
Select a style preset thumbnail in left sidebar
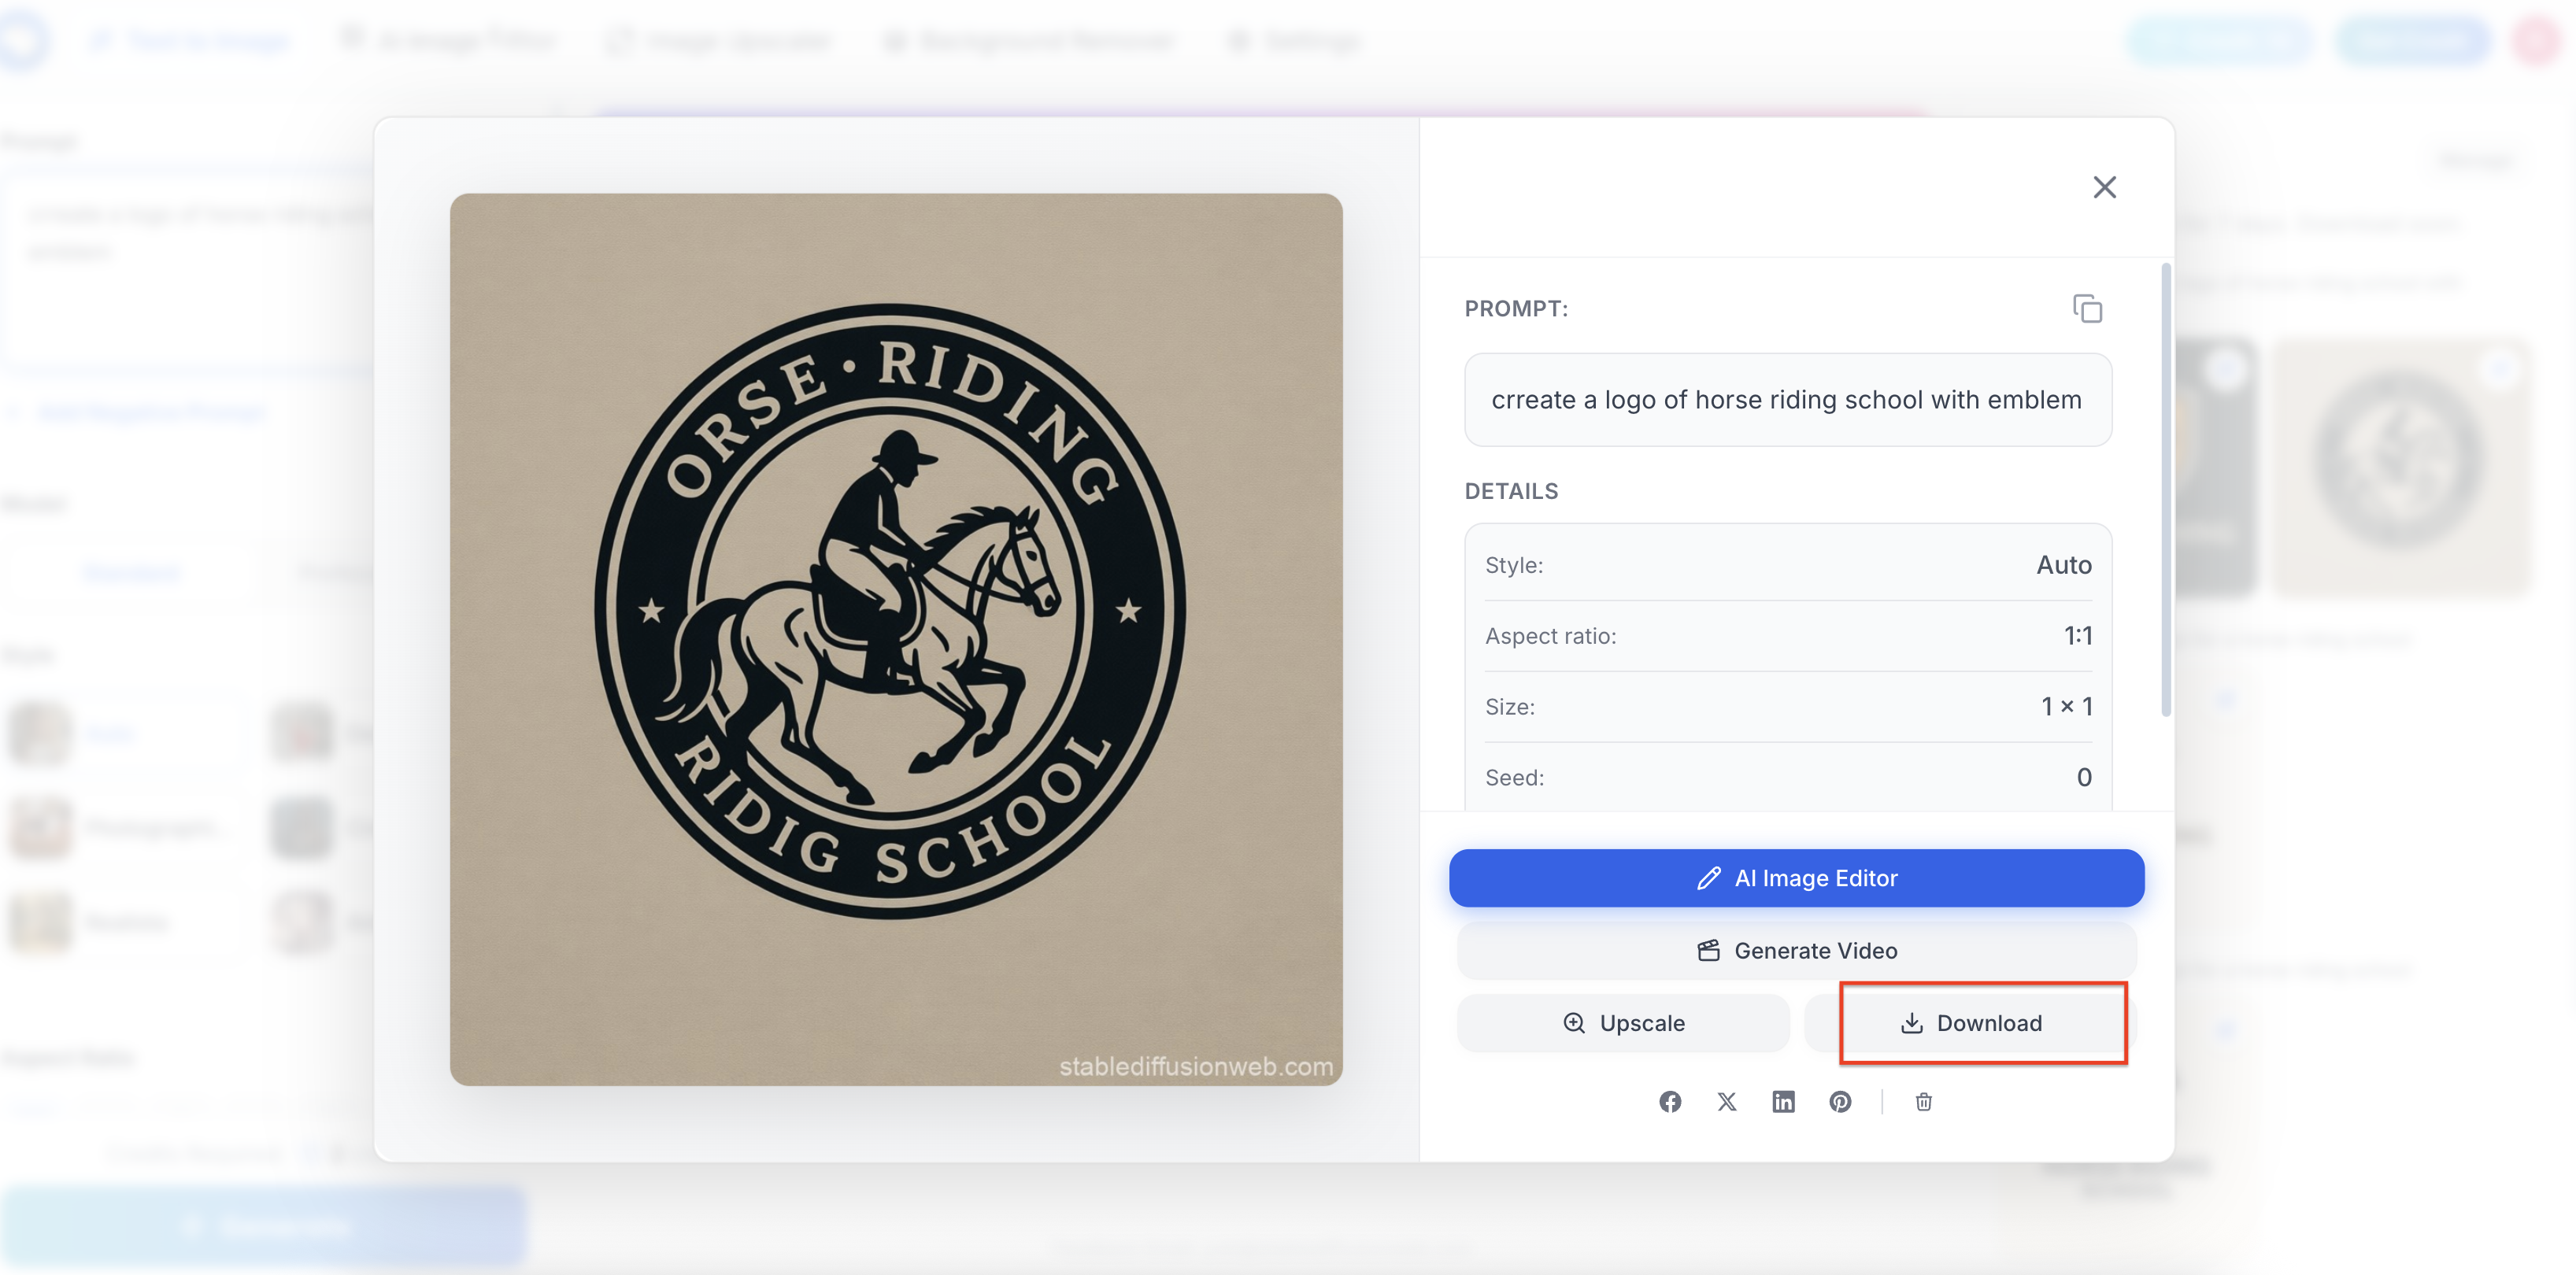40,733
